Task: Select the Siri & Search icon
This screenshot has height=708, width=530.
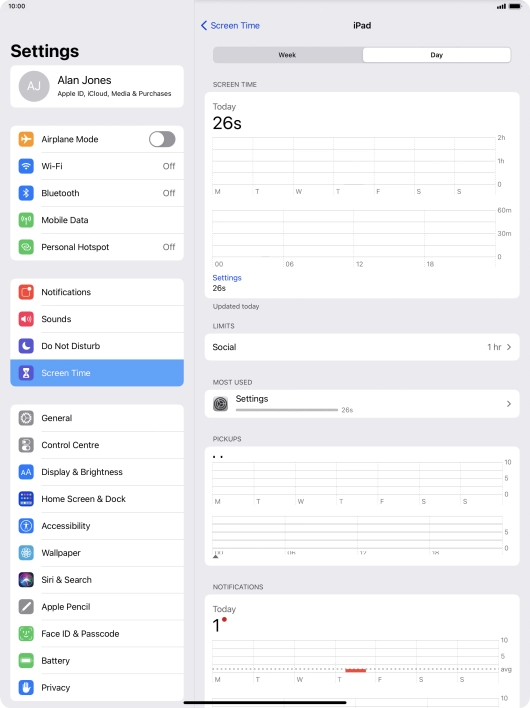Action: point(26,580)
